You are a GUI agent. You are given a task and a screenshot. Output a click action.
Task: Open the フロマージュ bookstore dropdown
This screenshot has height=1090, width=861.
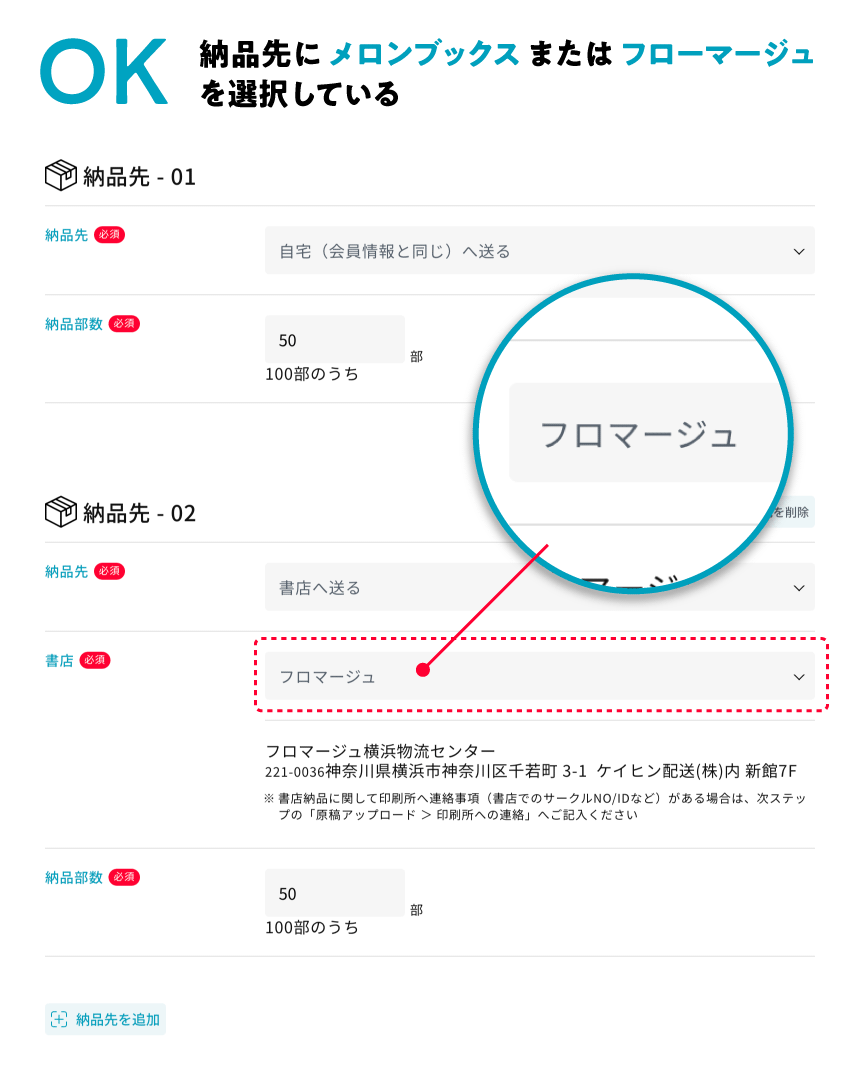tap(539, 676)
